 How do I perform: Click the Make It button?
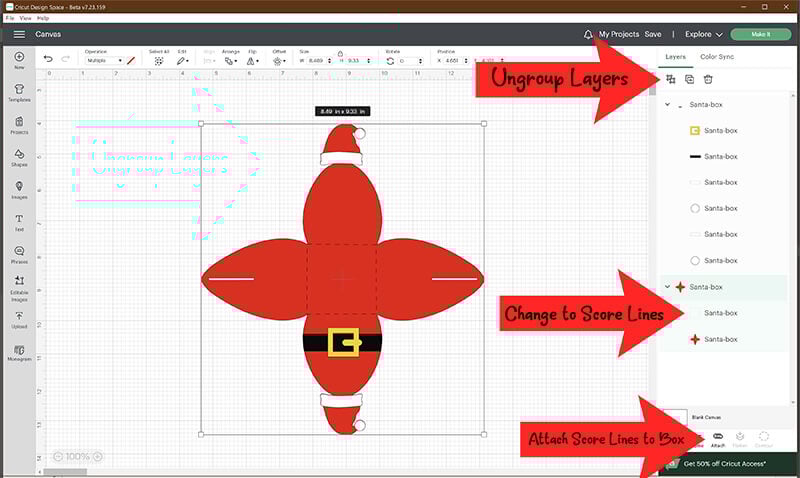[760, 34]
